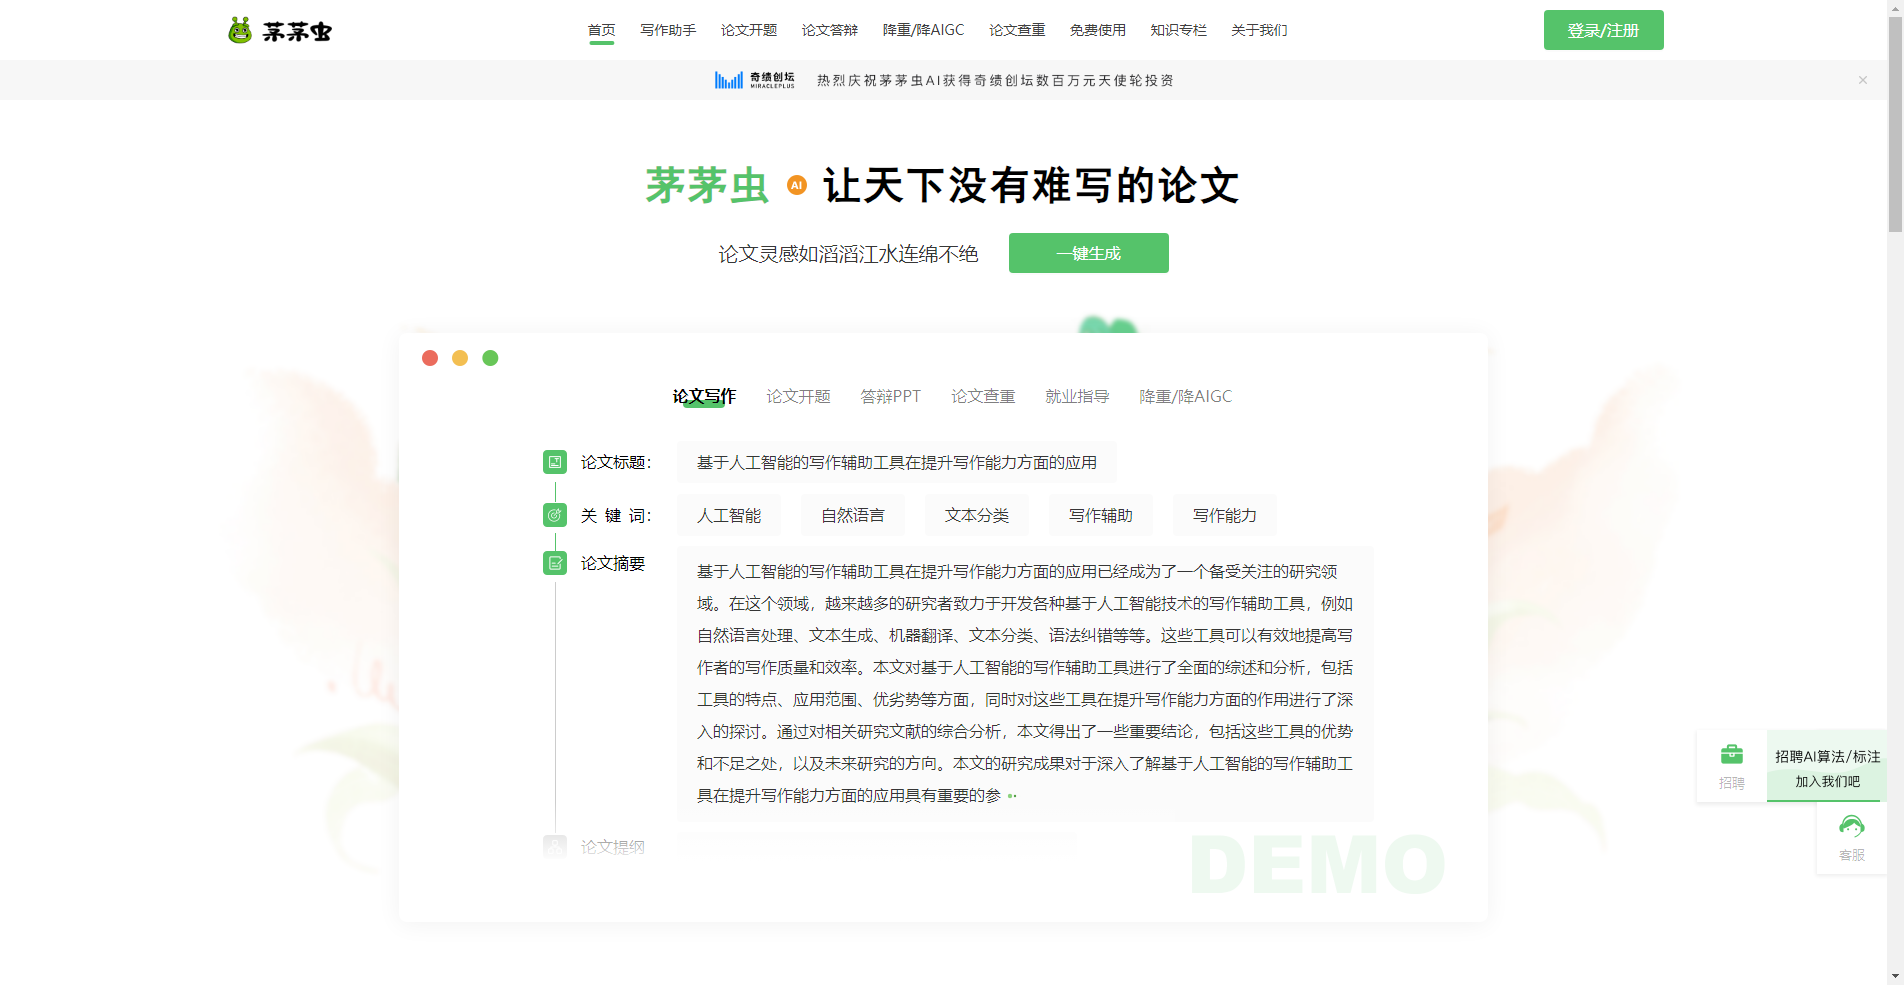Click the 论文摘要 abstract text box
Viewport: 1904px width, 985px height.
pos(1025,684)
